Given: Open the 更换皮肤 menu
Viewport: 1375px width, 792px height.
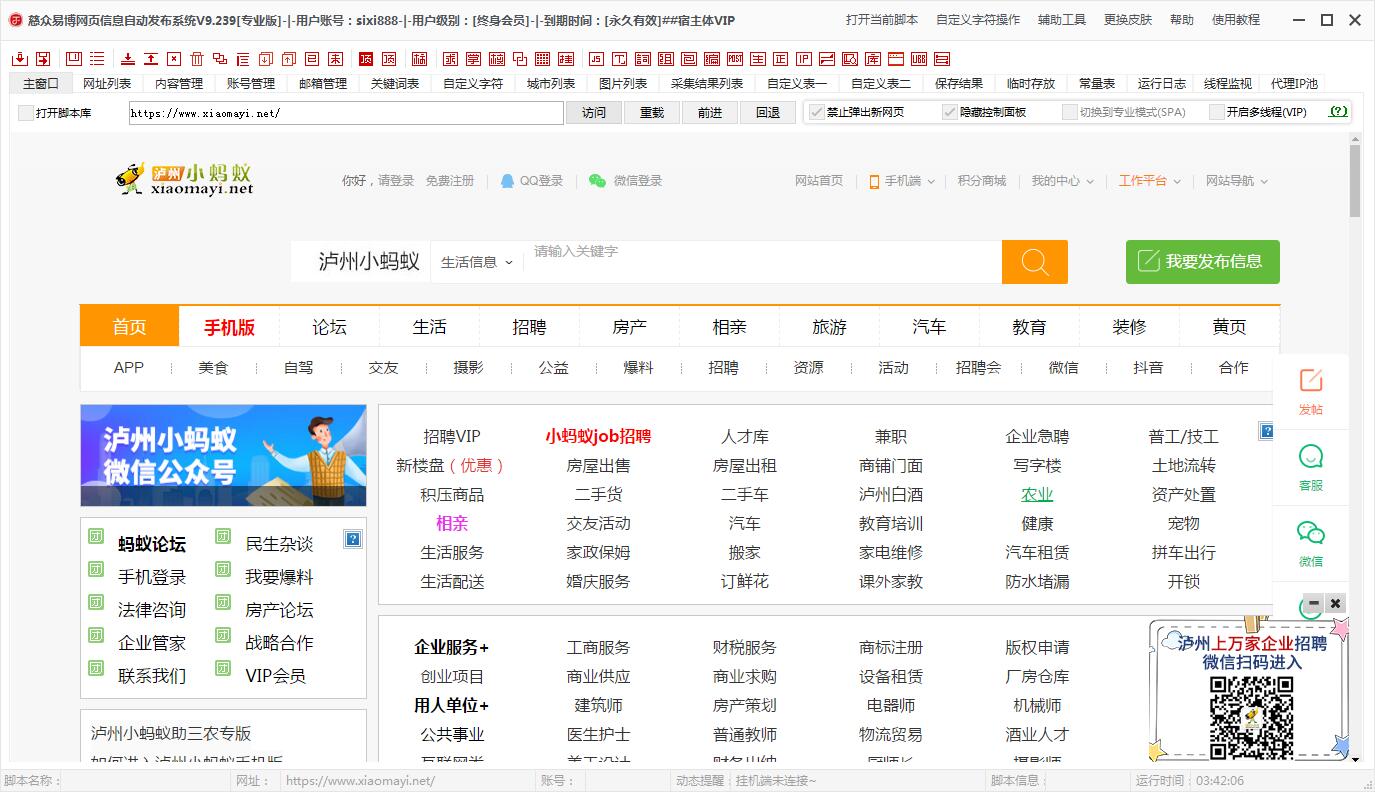Looking at the screenshot, I should point(1128,19).
